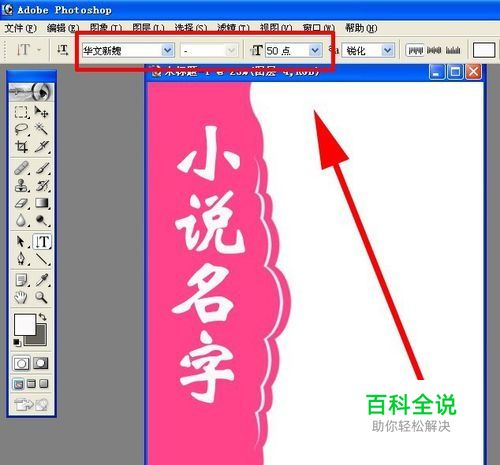The width and height of the screenshot is (500, 465).
Task: Open the 文件(F) menu
Action: (x=20, y=28)
